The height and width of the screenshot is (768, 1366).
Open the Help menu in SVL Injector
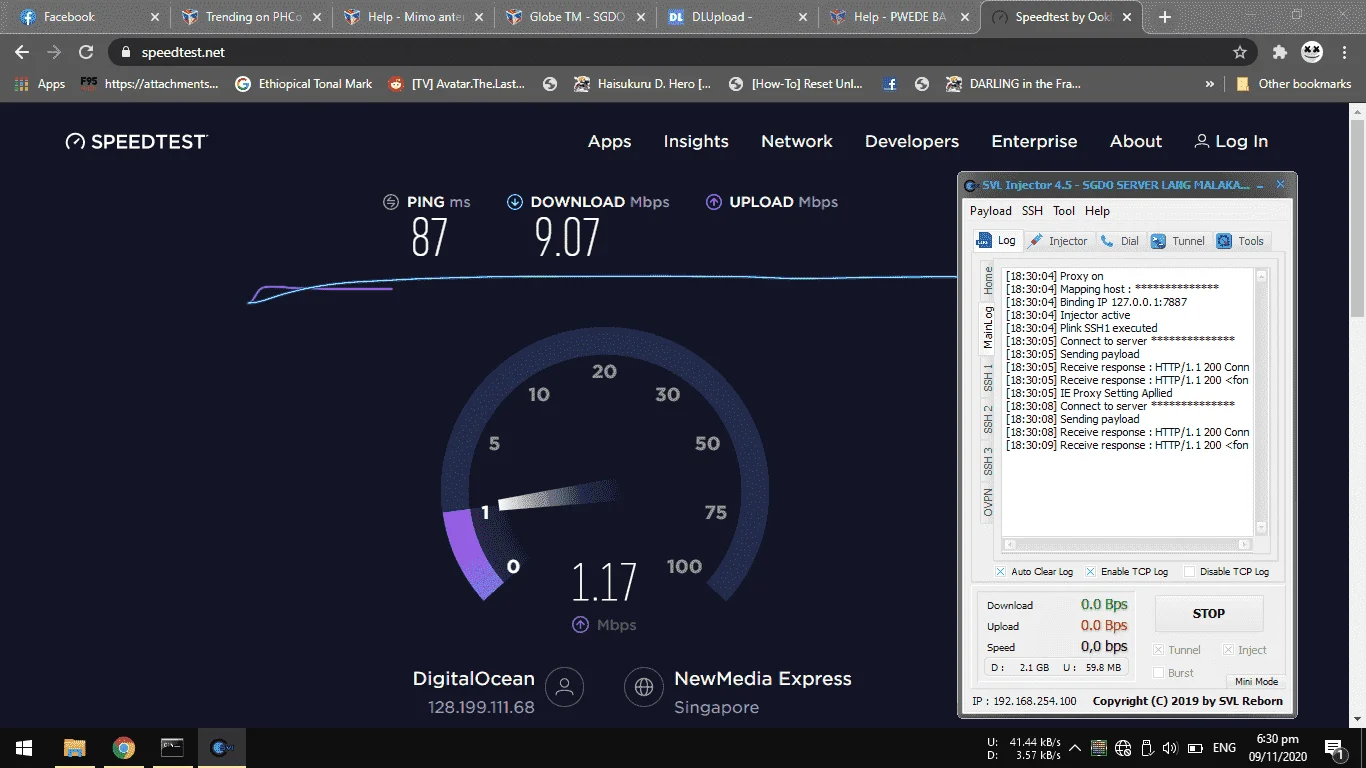(1097, 211)
